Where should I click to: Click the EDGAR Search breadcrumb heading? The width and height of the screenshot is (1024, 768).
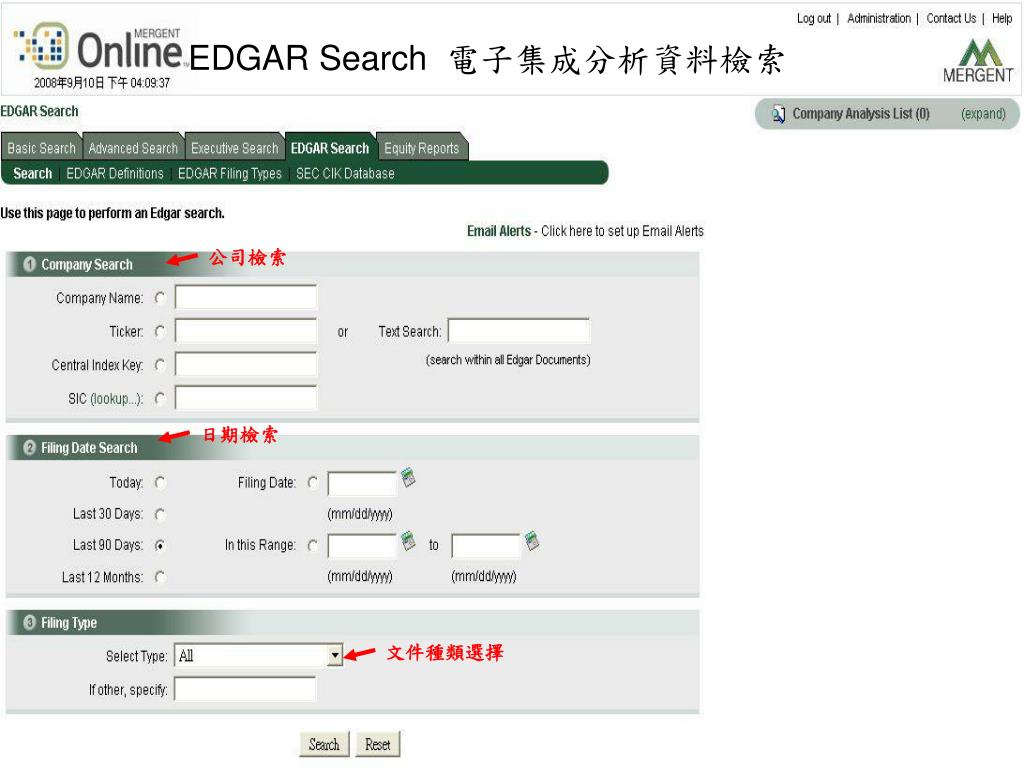tap(39, 111)
